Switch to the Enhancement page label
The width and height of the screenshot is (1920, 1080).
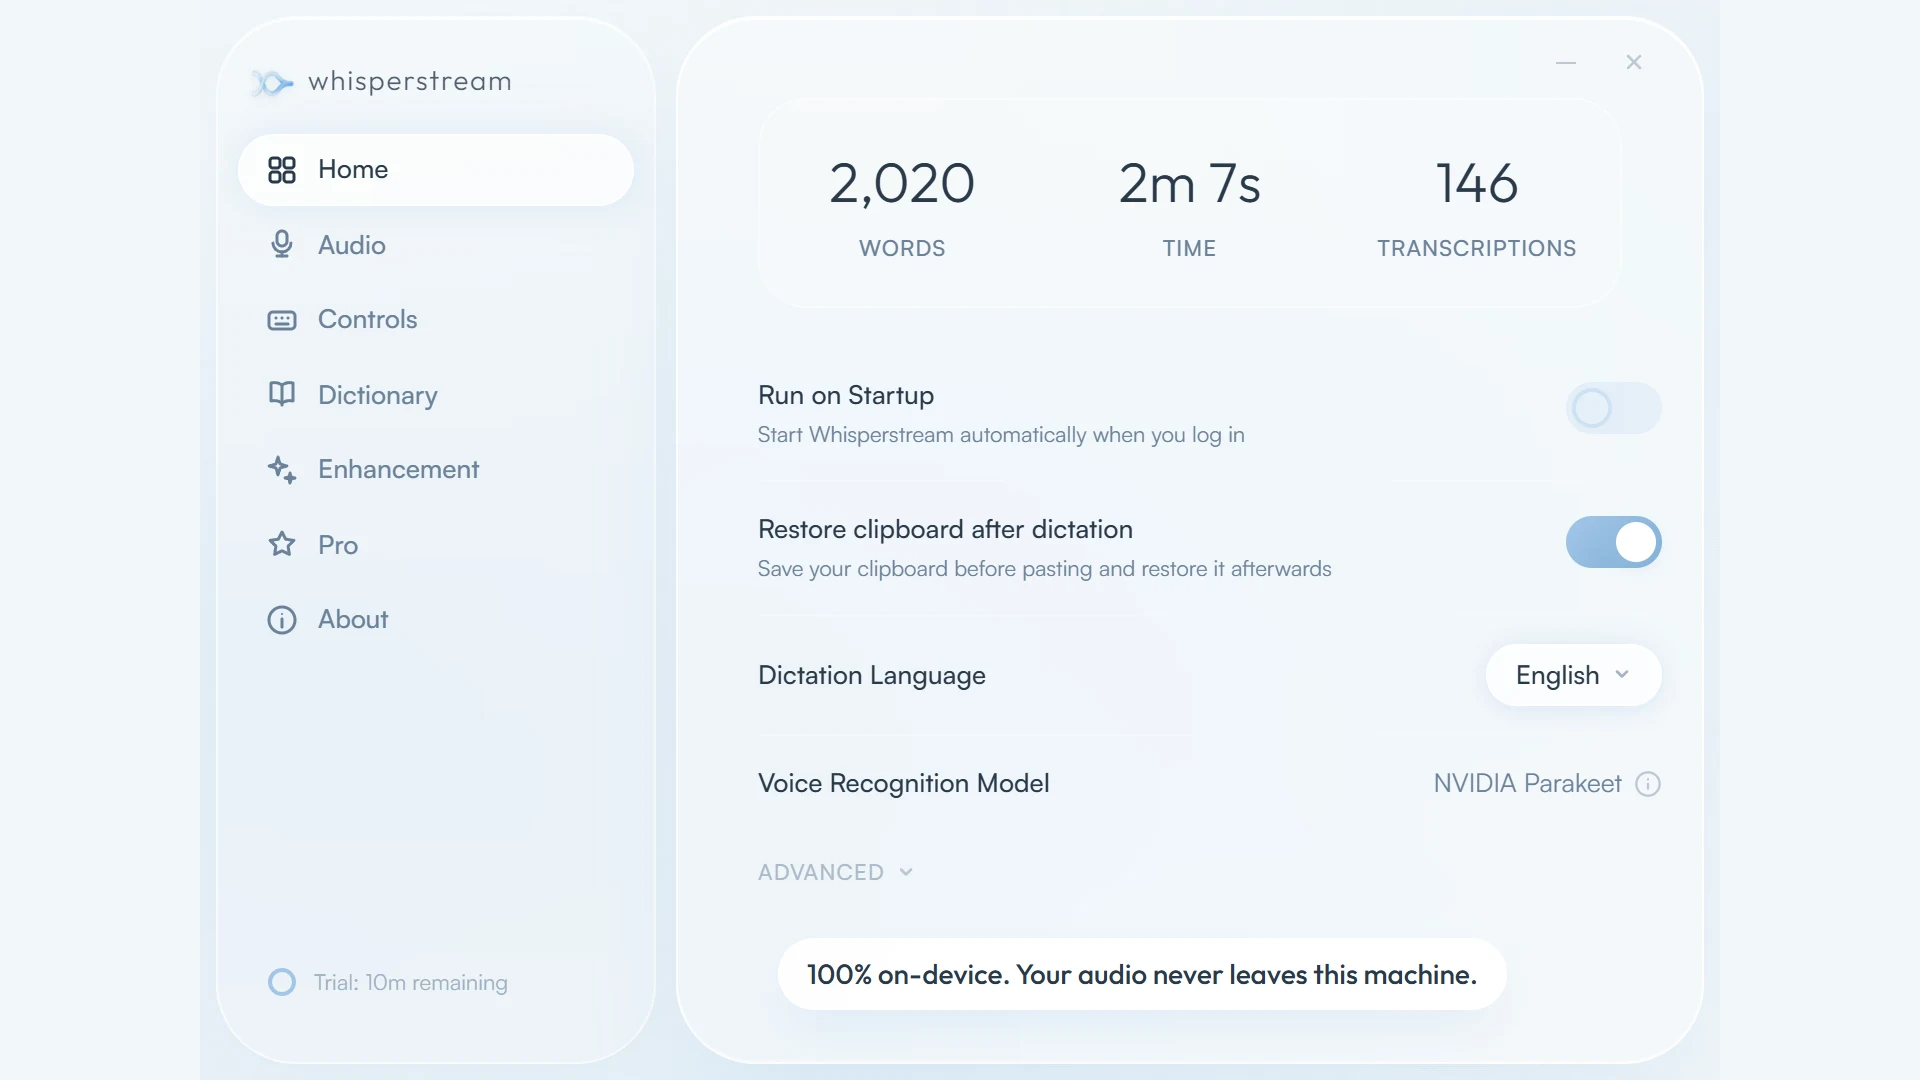point(399,470)
